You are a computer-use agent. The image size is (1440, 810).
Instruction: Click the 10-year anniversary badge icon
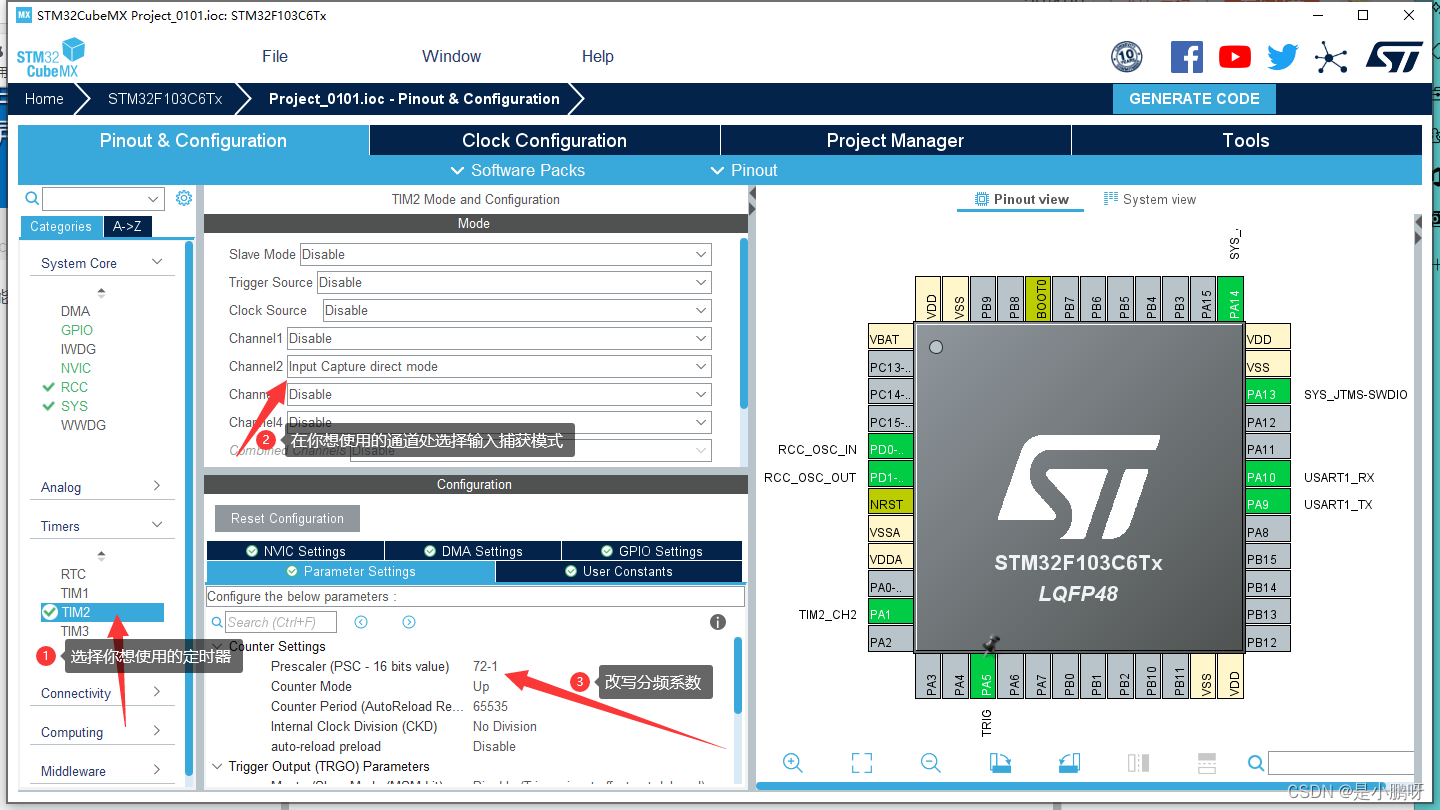(x=1127, y=57)
